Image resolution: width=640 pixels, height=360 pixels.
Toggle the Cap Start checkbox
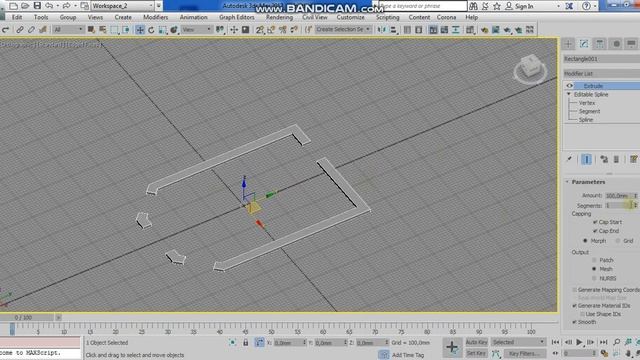595,222
